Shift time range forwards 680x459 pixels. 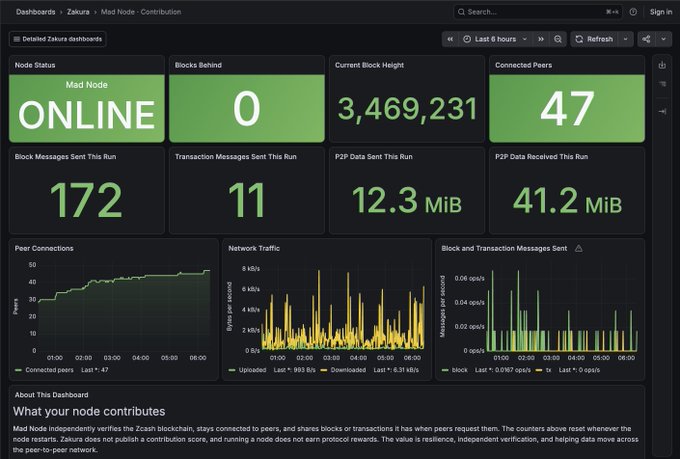(x=541, y=39)
